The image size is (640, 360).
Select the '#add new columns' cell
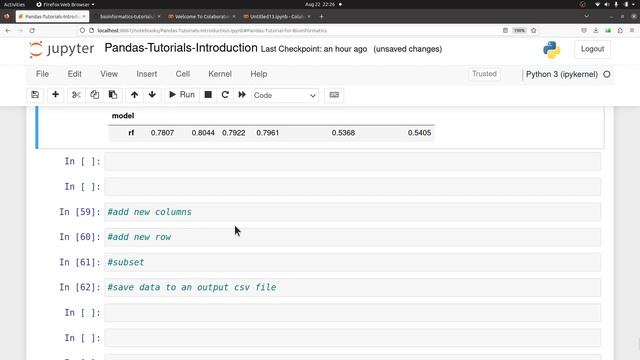(352, 212)
